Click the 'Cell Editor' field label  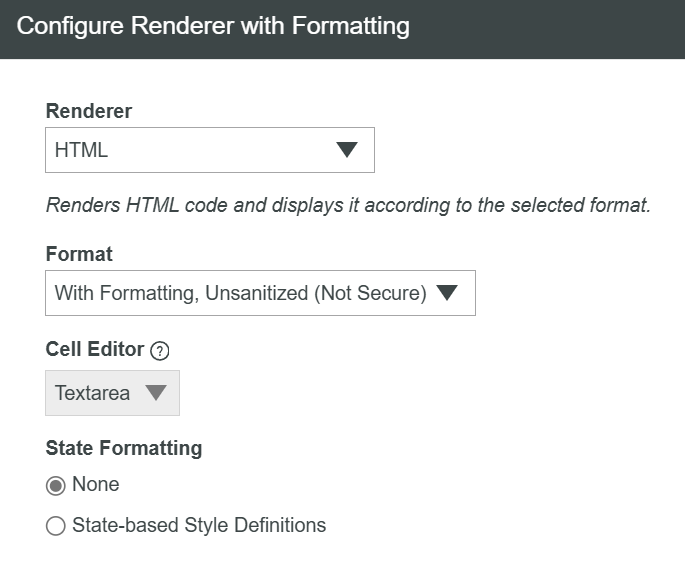click(x=95, y=350)
